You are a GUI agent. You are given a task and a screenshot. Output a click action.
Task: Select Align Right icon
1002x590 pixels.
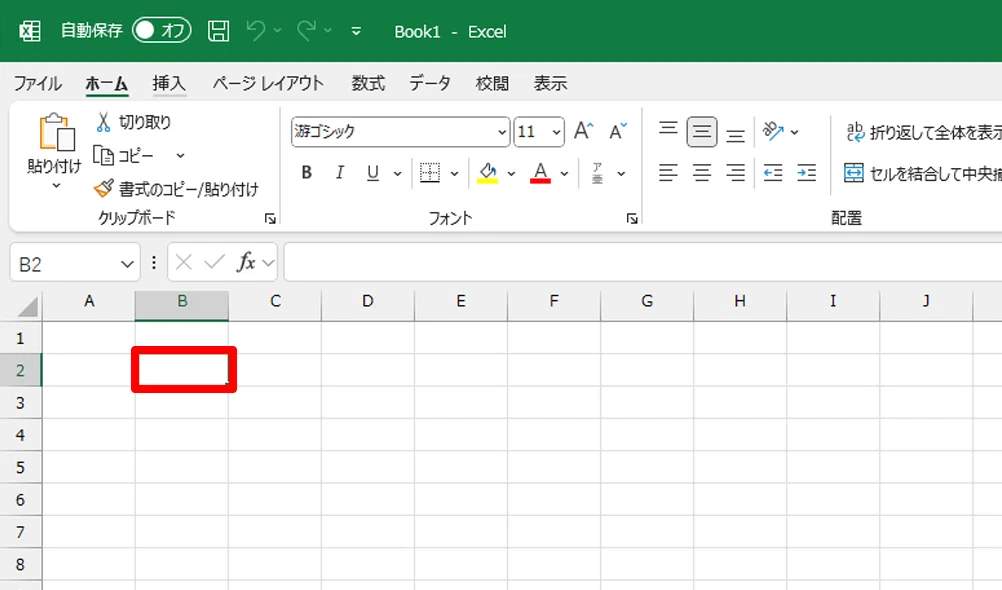pos(736,173)
